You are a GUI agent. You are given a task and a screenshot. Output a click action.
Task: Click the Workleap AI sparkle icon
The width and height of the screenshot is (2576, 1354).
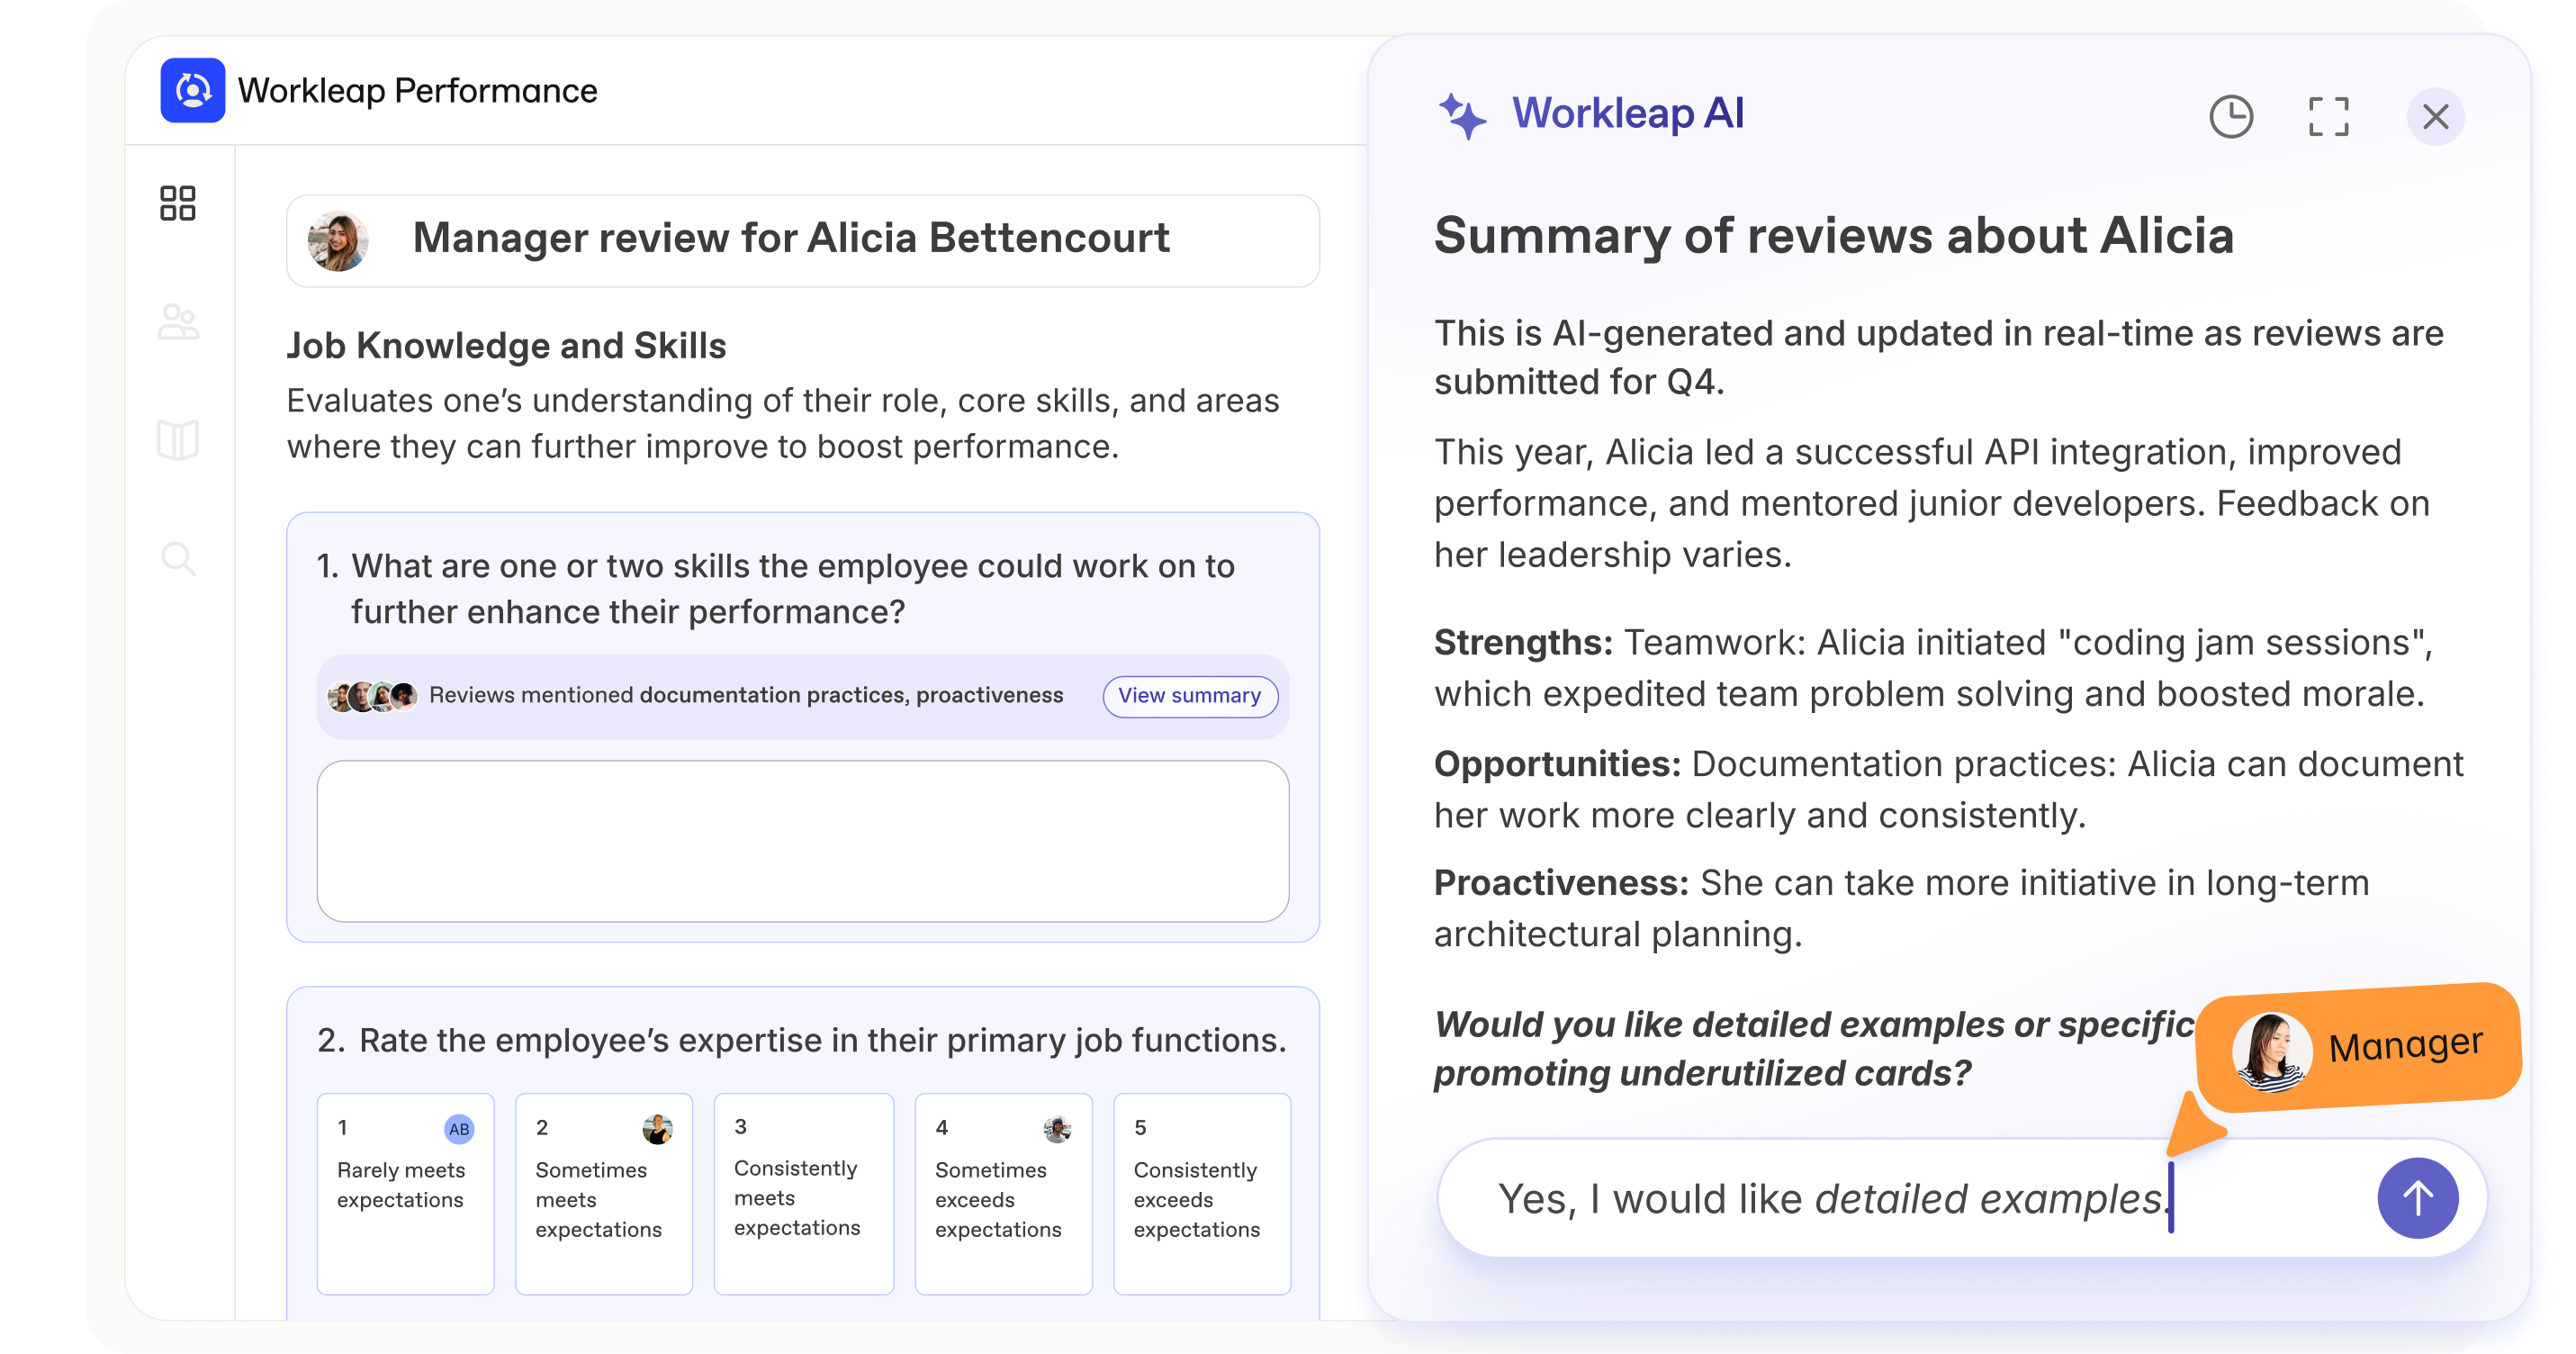pos(1462,116)
